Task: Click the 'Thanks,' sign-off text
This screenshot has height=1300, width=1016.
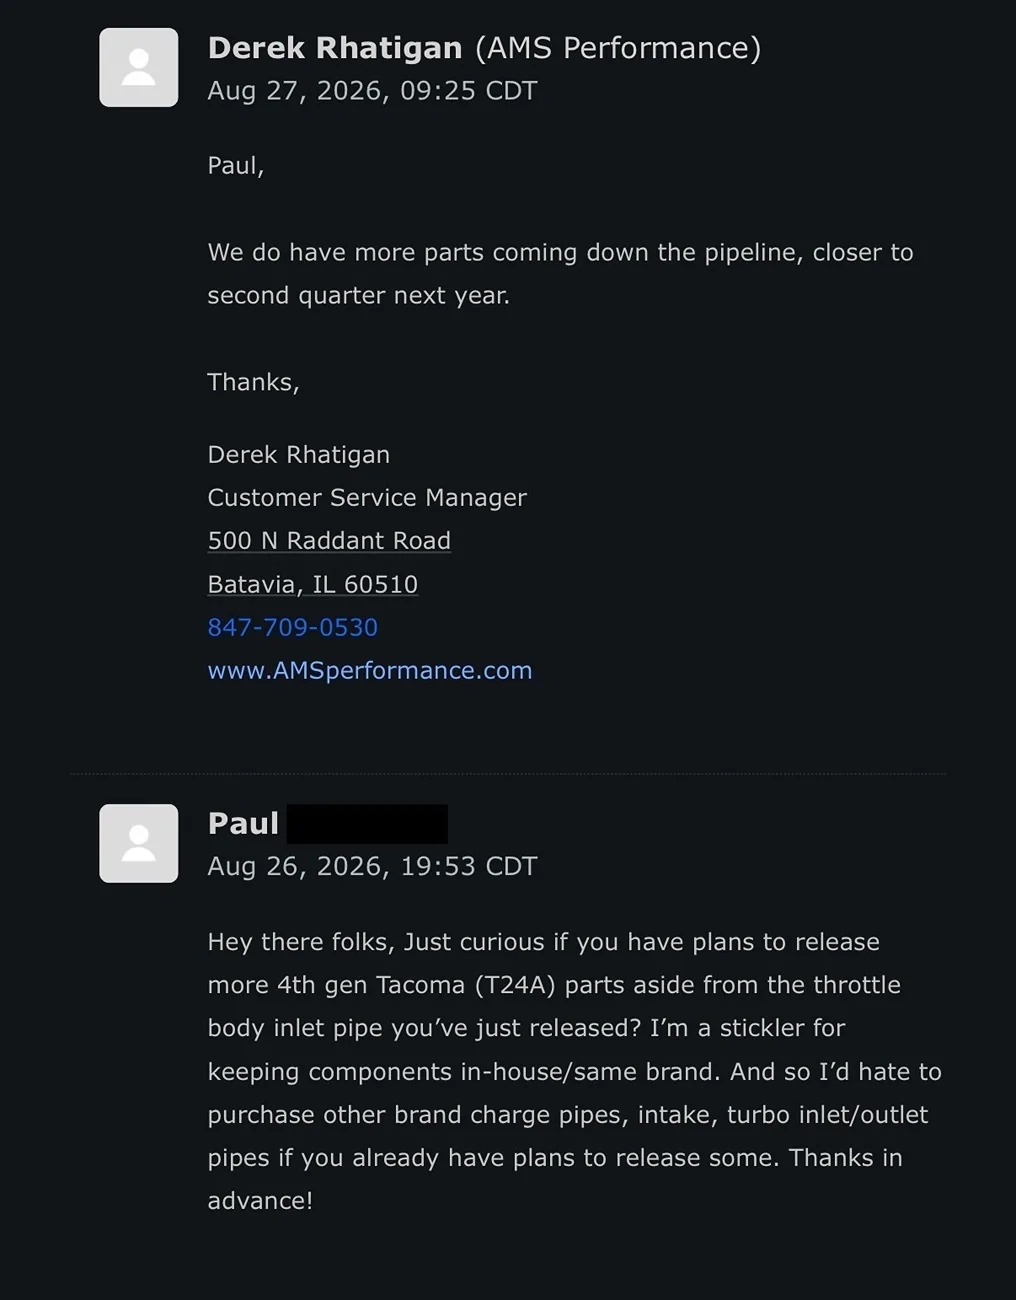Action: (x=253, y=382)
